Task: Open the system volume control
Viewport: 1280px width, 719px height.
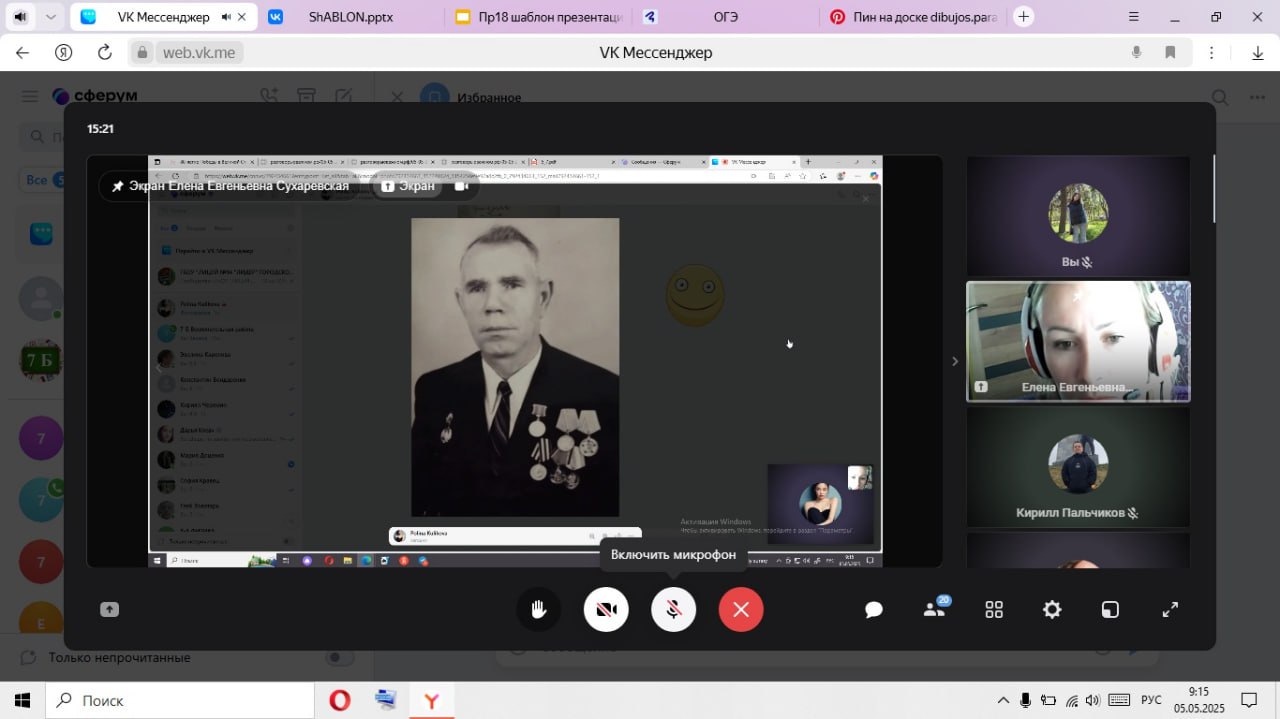Action: click(1093, 700)
